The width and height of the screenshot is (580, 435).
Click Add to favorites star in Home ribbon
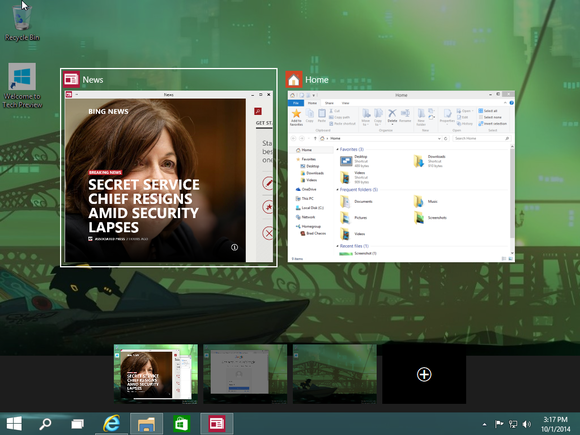point(296,114)
